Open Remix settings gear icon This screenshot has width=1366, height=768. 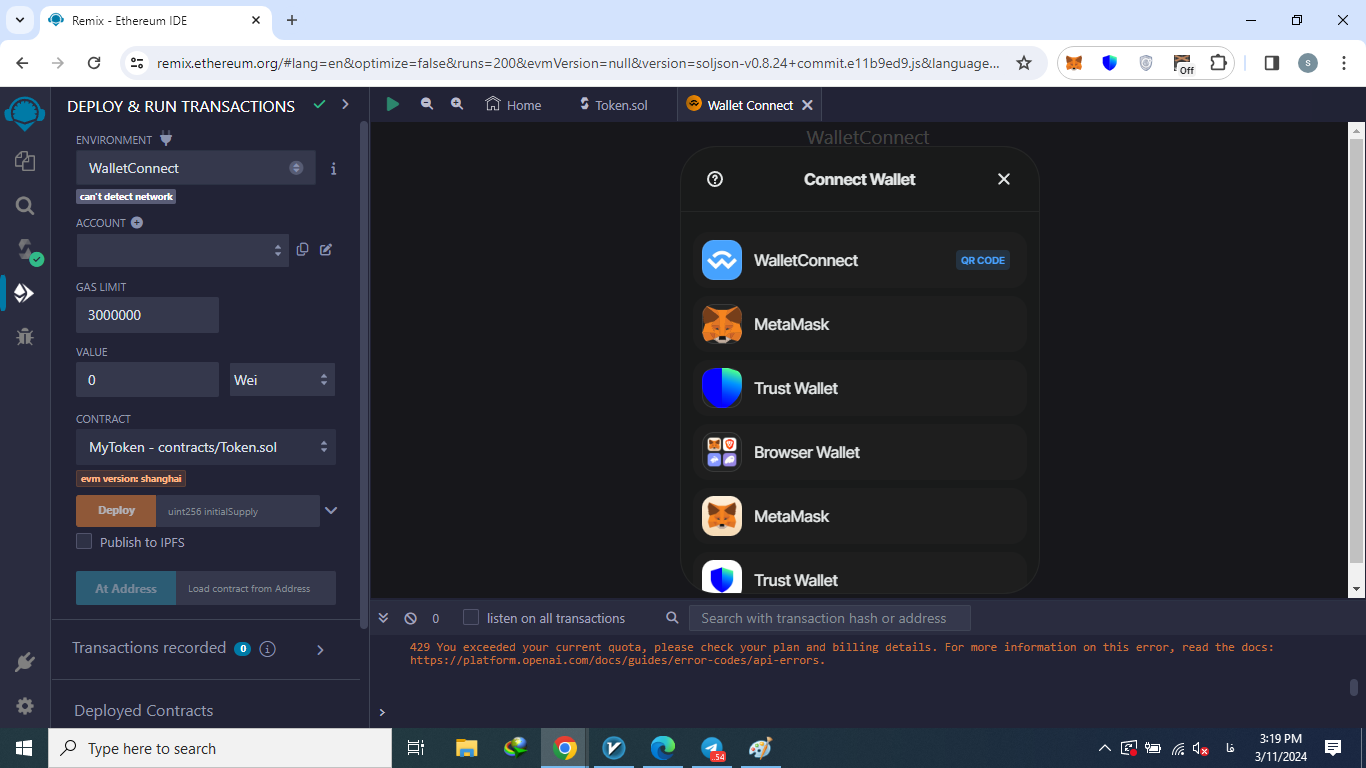[x=25, y=706]
